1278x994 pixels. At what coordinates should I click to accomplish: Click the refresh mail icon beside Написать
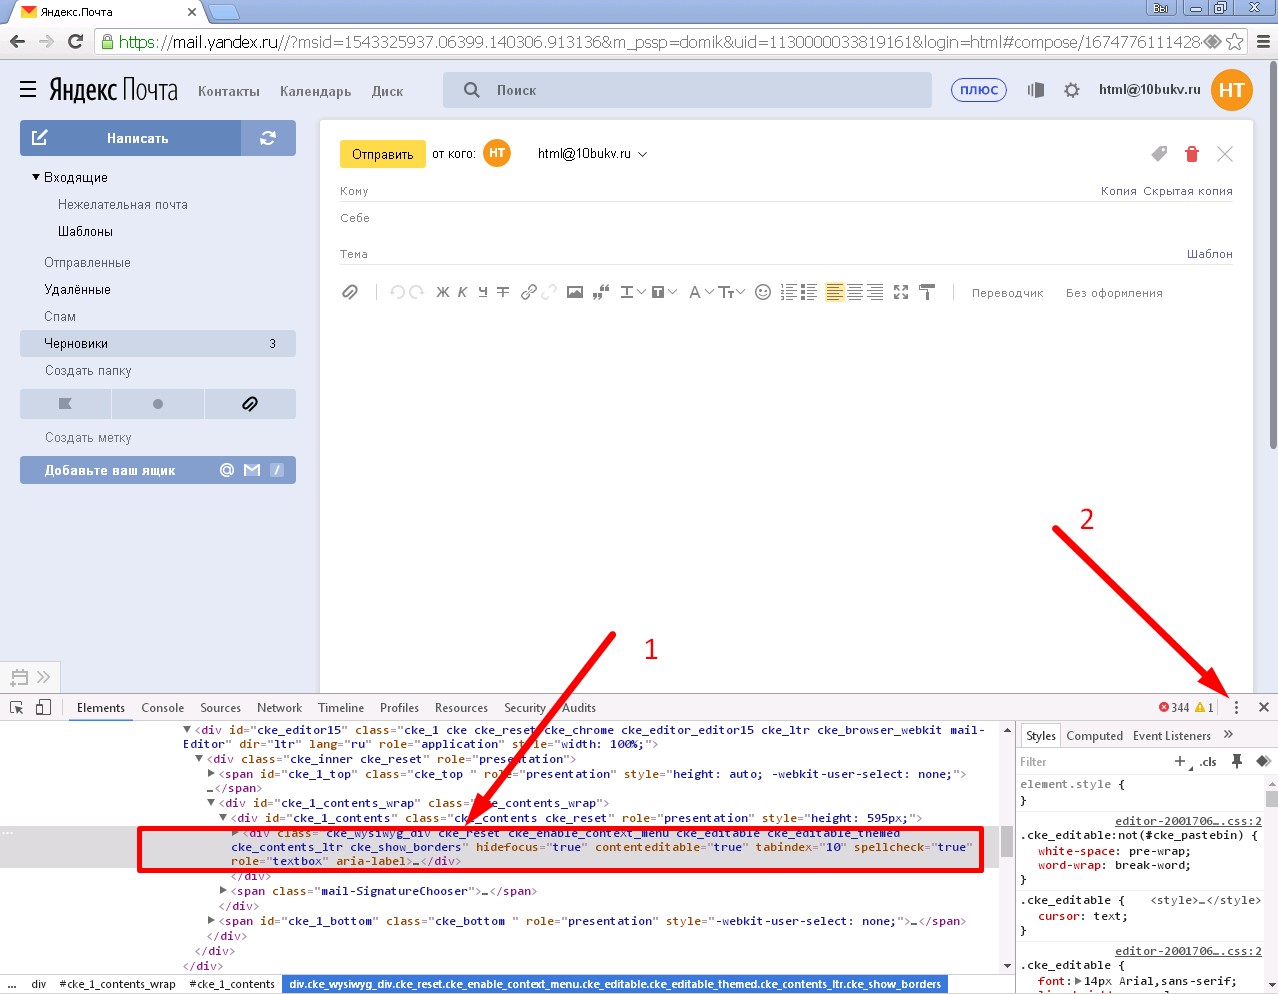click(268, 138)
